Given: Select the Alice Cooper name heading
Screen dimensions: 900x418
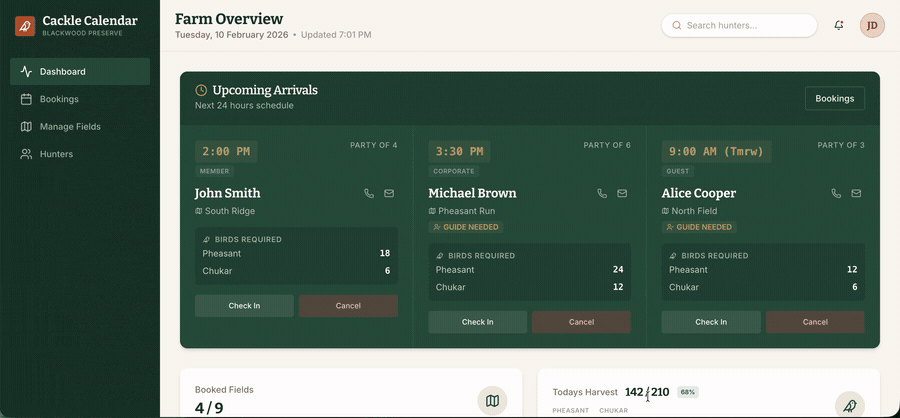Looking at the screenshot, I should (699, 193).
